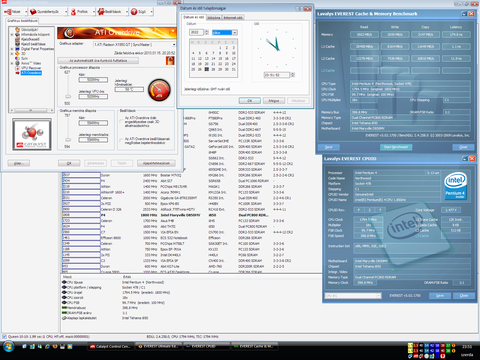Switch to the Időzóna tab
Screen dimensions: 480x360
214,17
